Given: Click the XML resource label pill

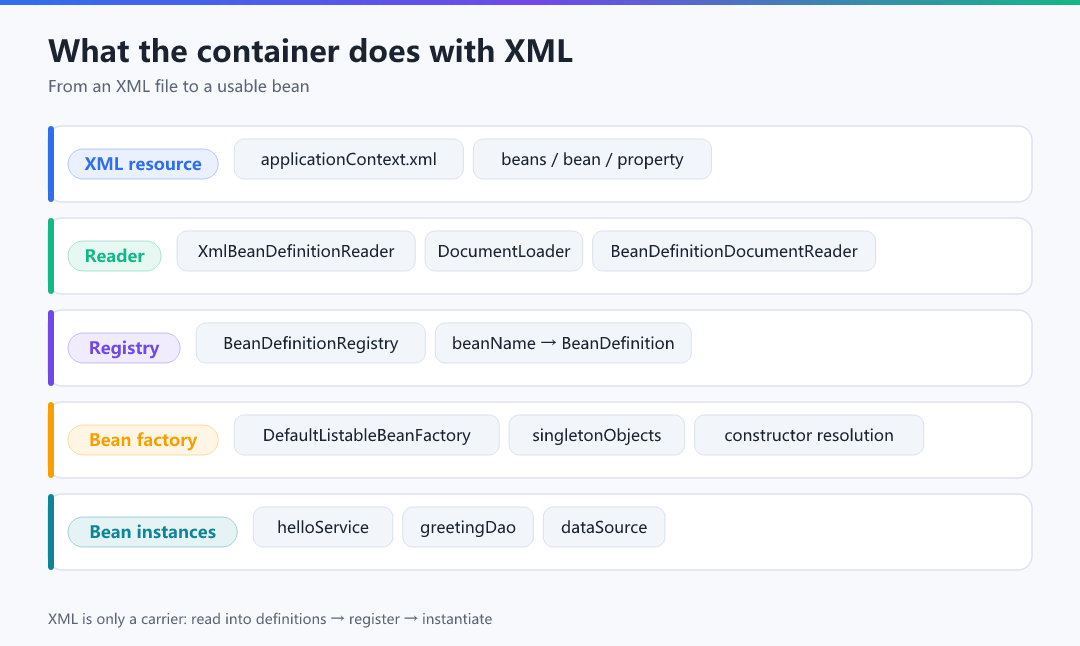Looking at the screenshot, I should coord(143,164).
